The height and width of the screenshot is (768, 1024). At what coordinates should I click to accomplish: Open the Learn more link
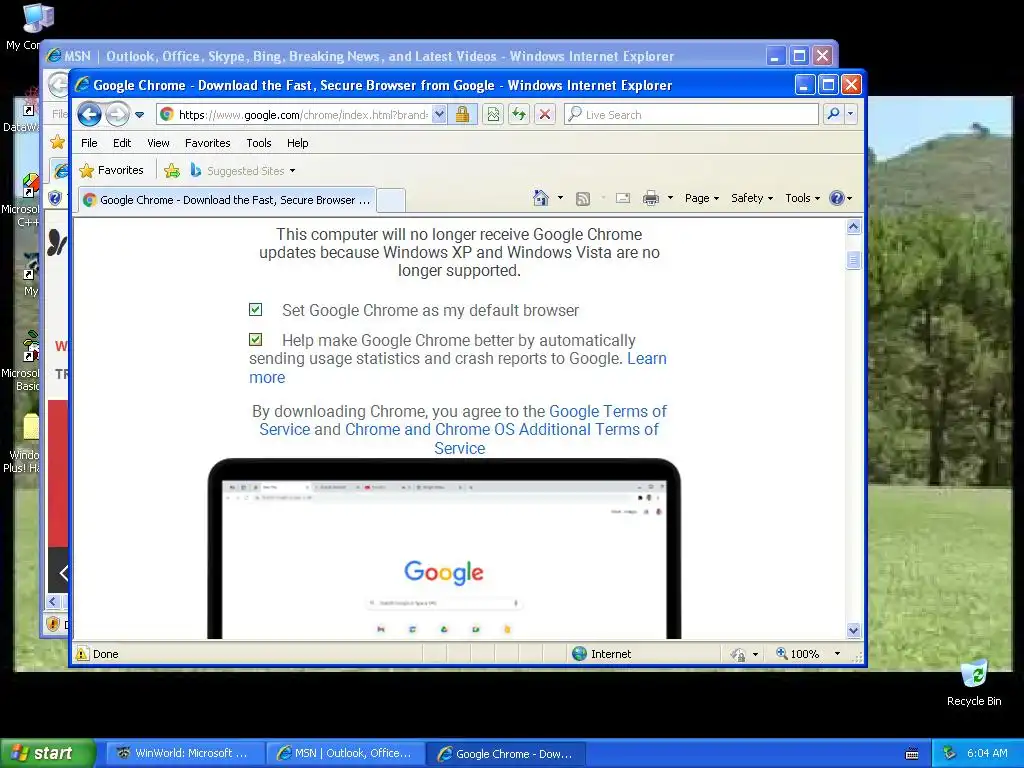click(647, 359)
